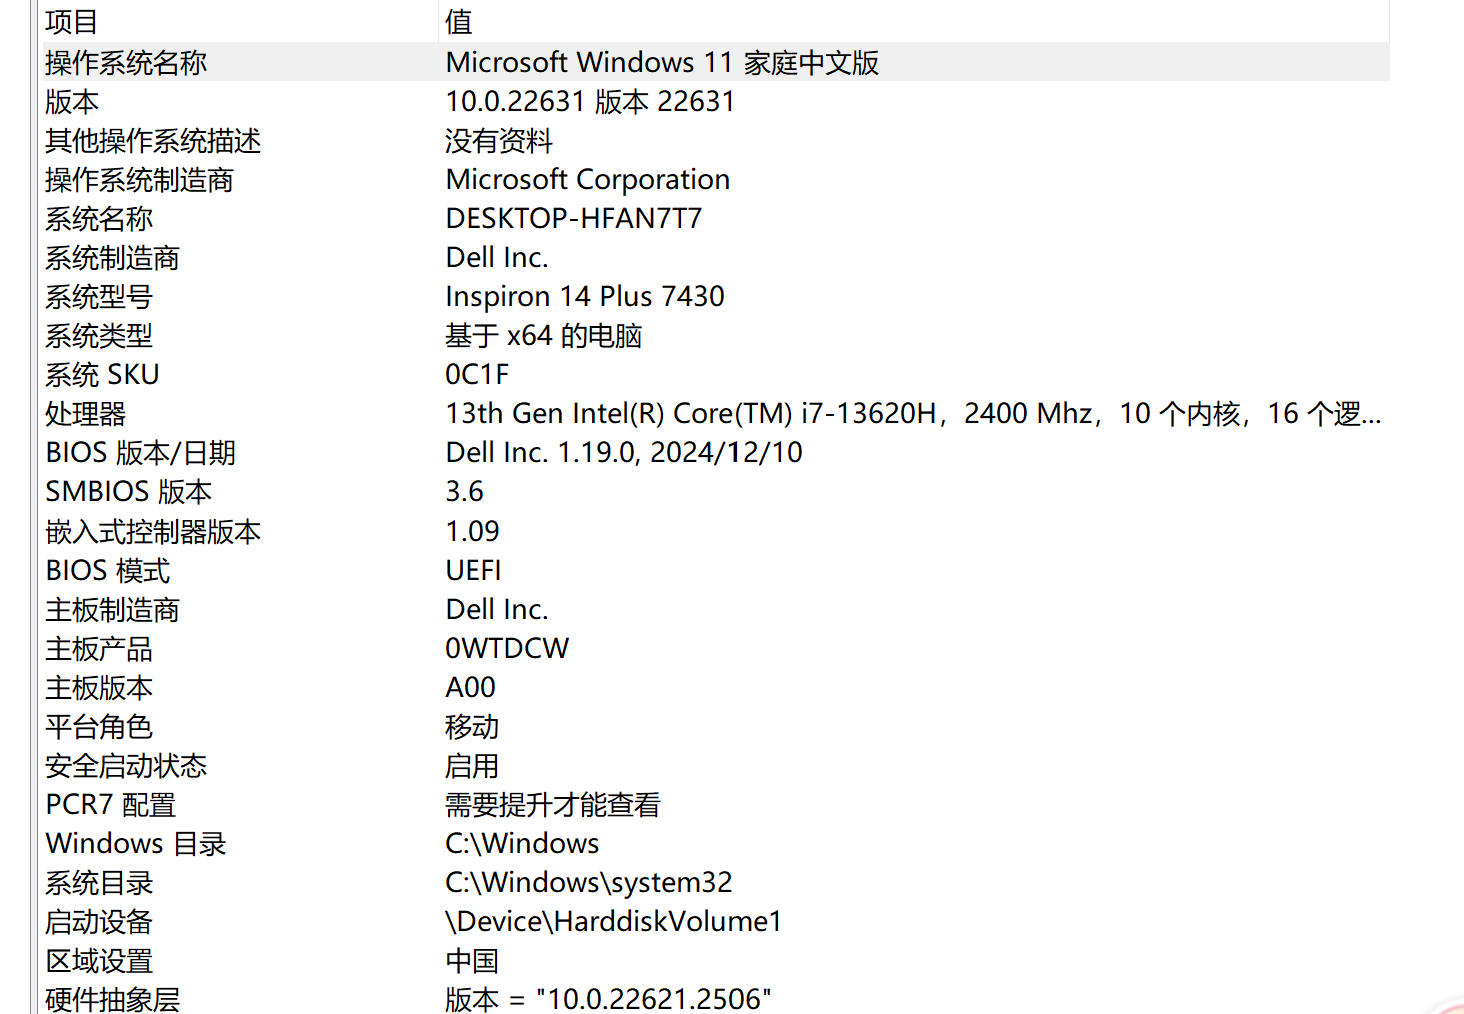Select the PCR7 配置 row
The height and width of the screenshot is (1014, 1464).
[x=110, y=805]
